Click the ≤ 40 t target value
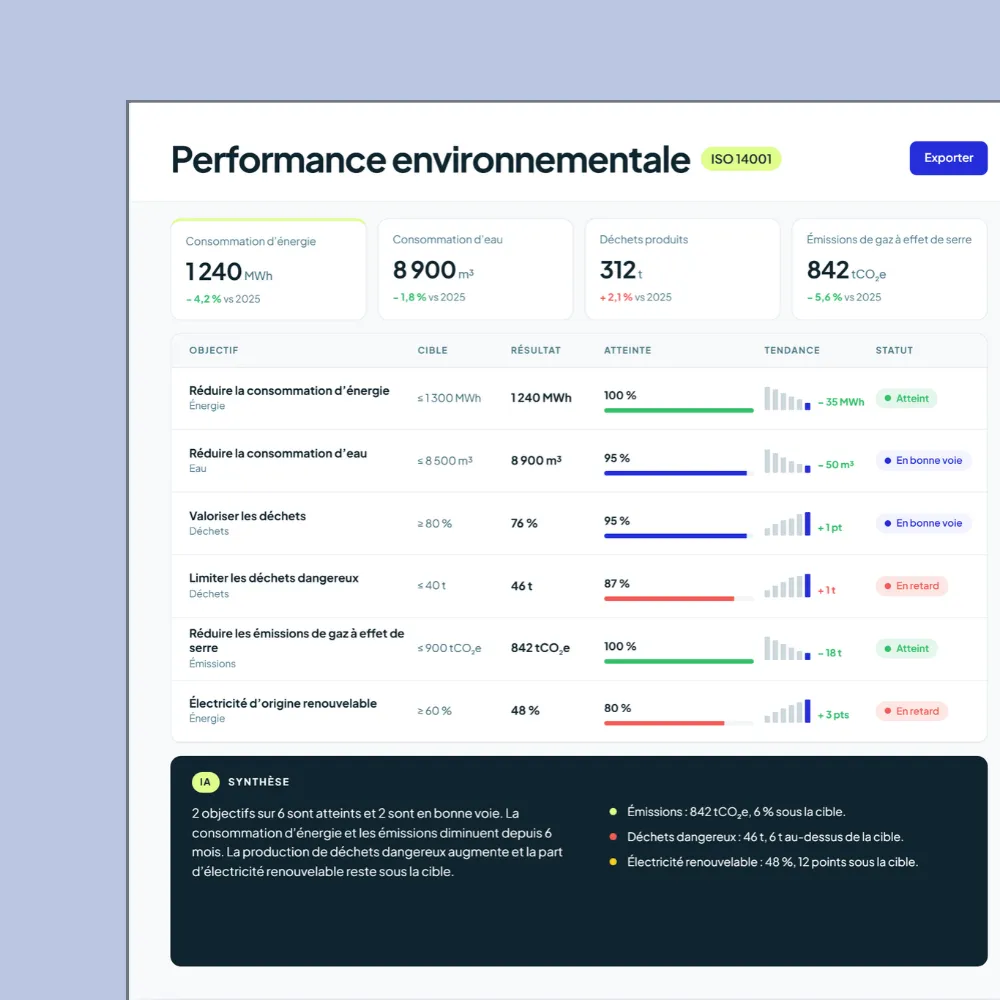 coord(432,585)
